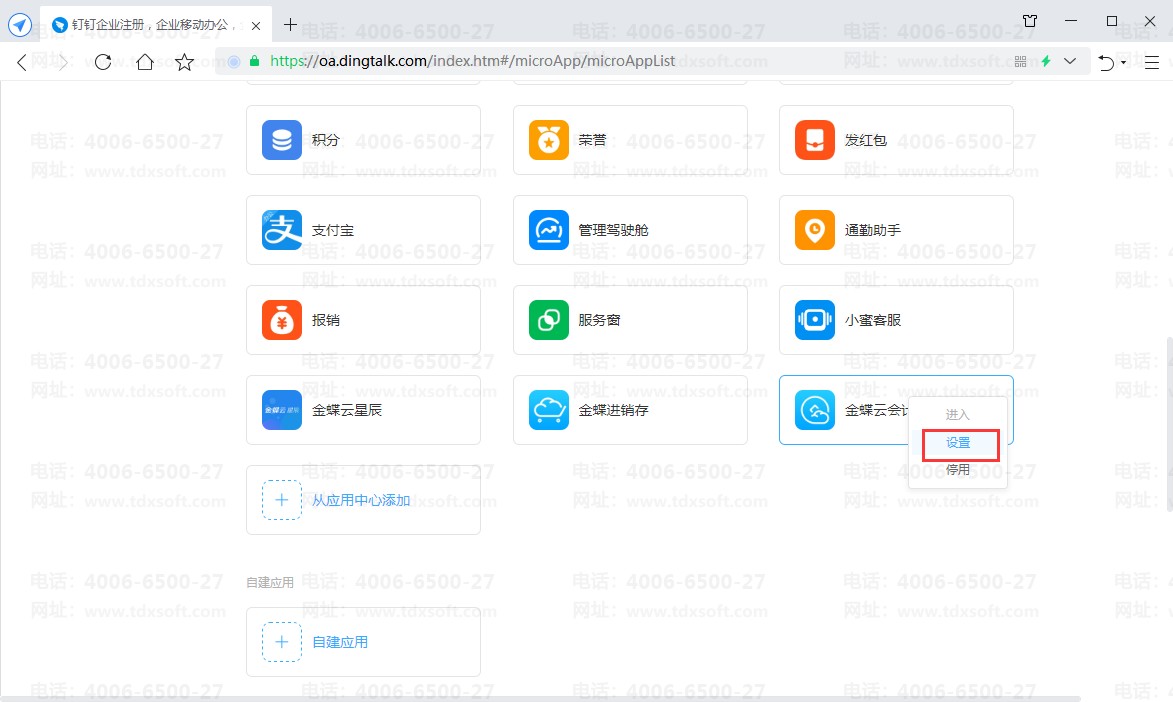Viewport: 1173px width, 702px height.
Task: Click the 支付宝 Alipay icon
Action: click(x=282, y=230)
